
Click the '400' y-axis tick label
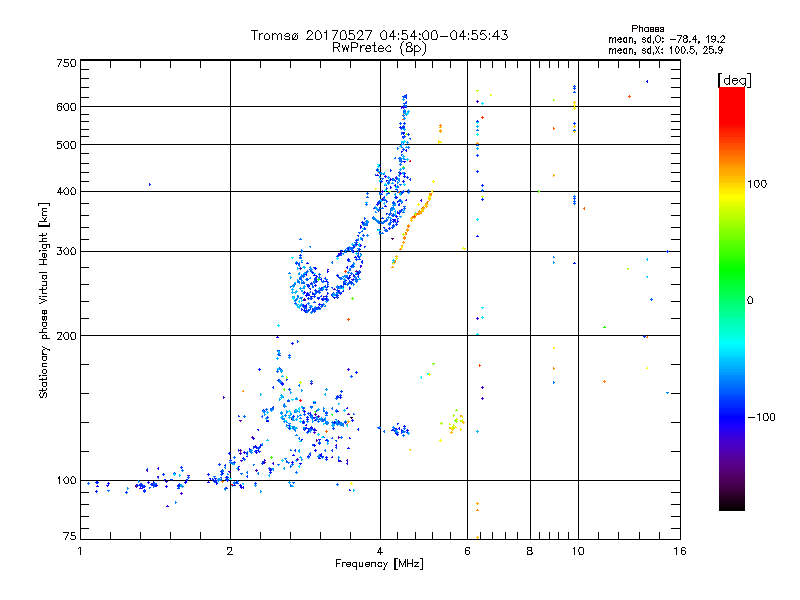pyautogui.click(x=66, y=191)
